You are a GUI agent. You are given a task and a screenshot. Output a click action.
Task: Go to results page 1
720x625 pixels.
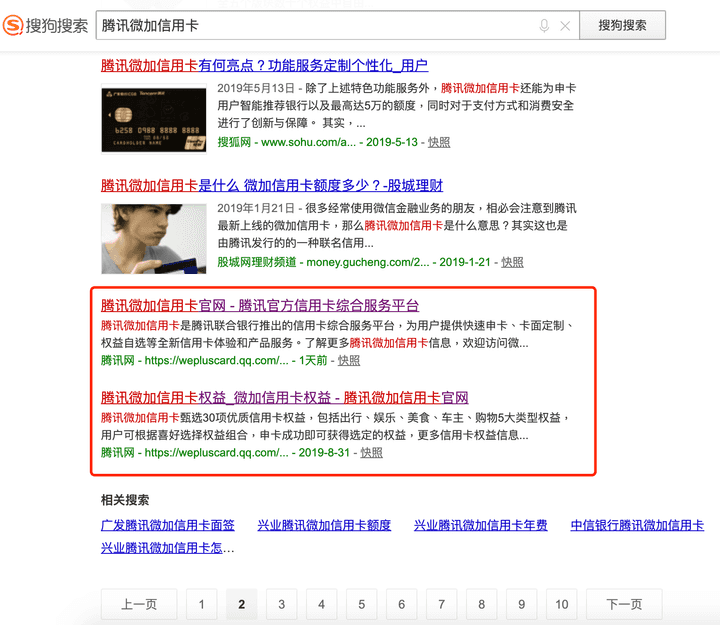tap(202, 604)
